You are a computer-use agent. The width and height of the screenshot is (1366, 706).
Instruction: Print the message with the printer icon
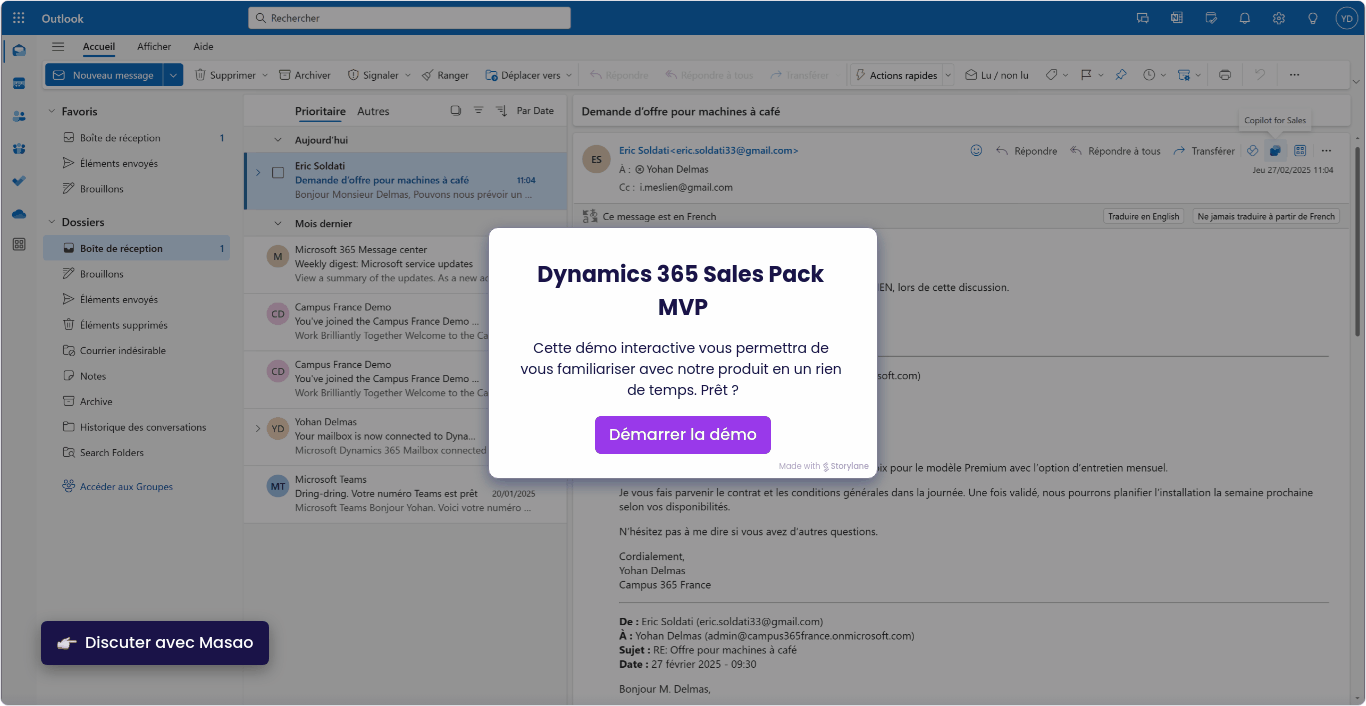pyautogui.click(x=1225, y=75)
